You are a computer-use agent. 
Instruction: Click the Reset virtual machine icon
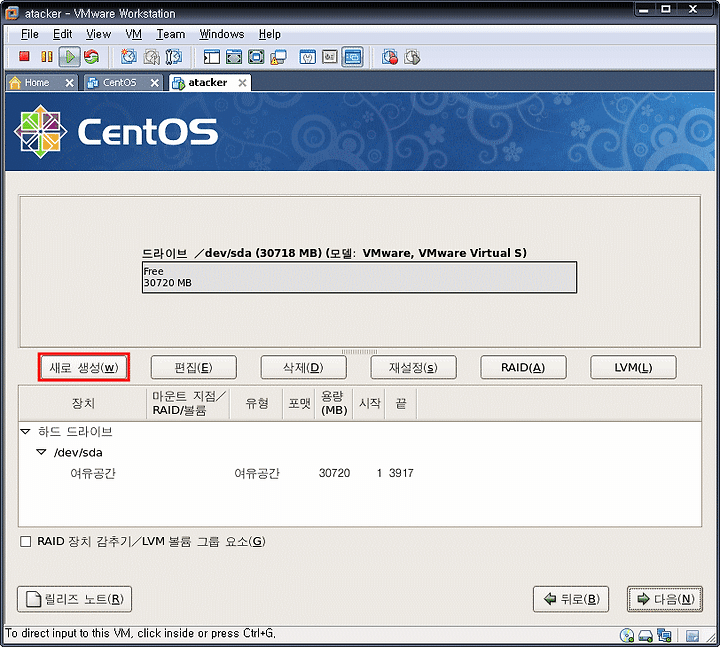tap(91, 56)
